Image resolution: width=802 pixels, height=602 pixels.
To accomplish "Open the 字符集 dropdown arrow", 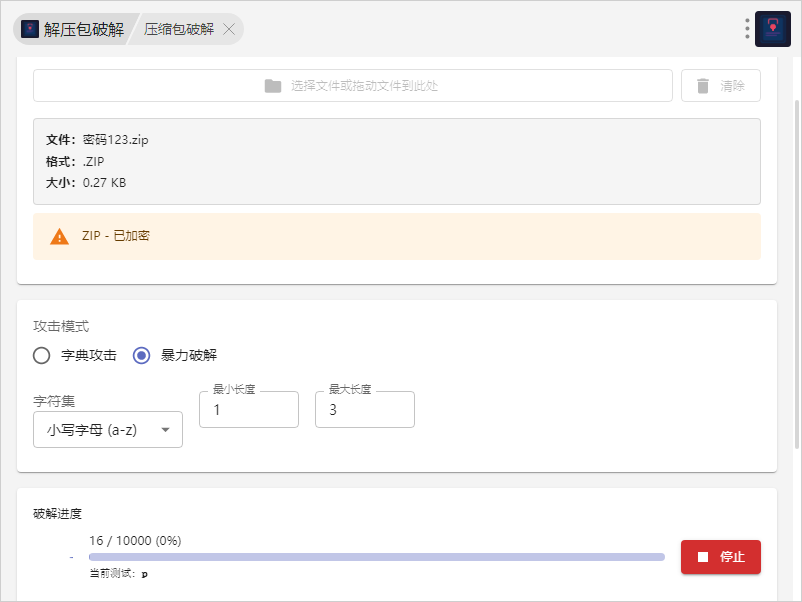I will click(165, 430).
